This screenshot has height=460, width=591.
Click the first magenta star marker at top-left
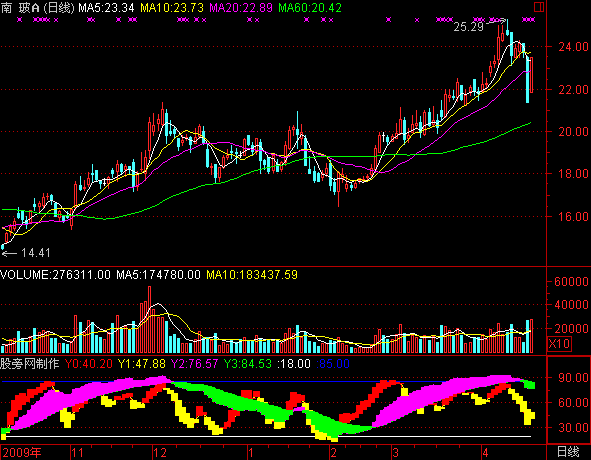[x=19, y=20]
